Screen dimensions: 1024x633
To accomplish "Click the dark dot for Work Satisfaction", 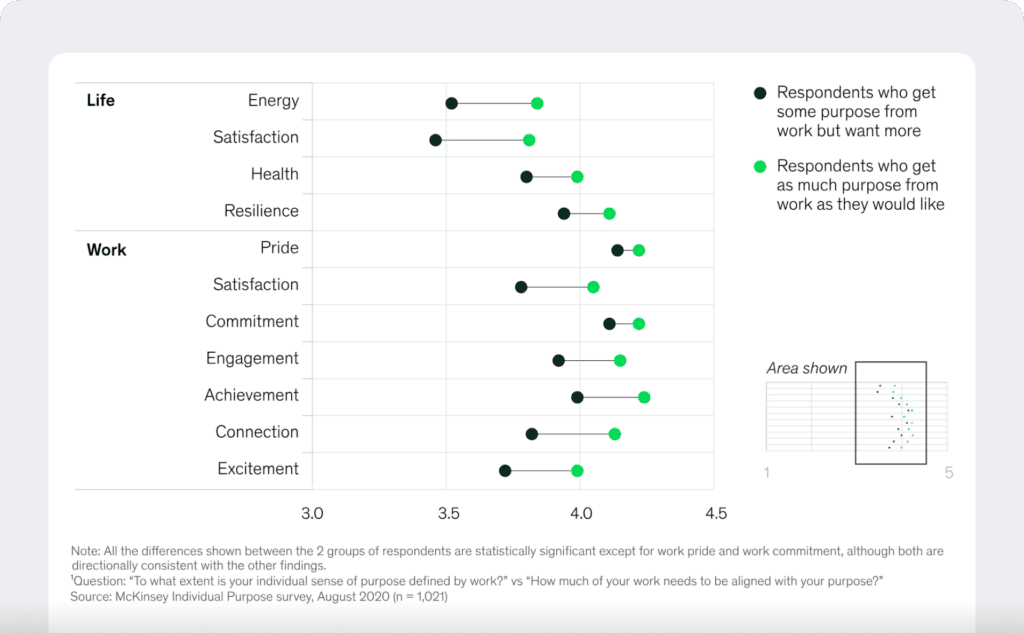I will (521, 287).
